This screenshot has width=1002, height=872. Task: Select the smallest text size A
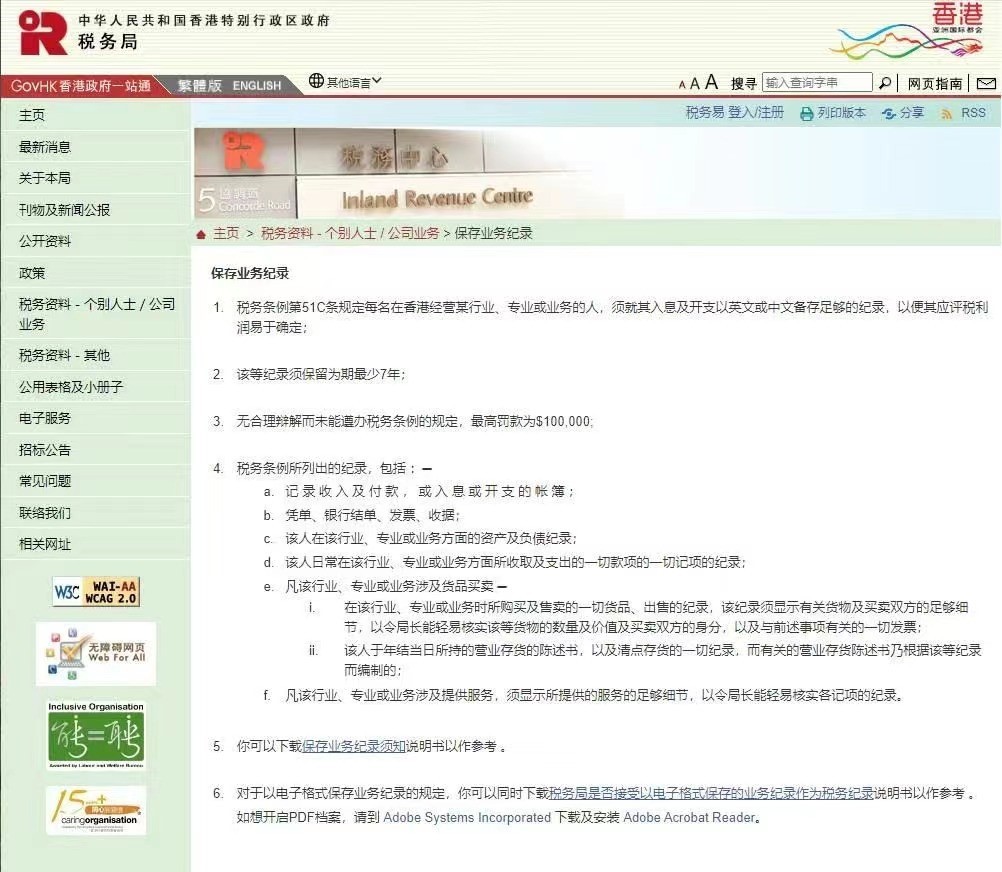tap(682, 85)
